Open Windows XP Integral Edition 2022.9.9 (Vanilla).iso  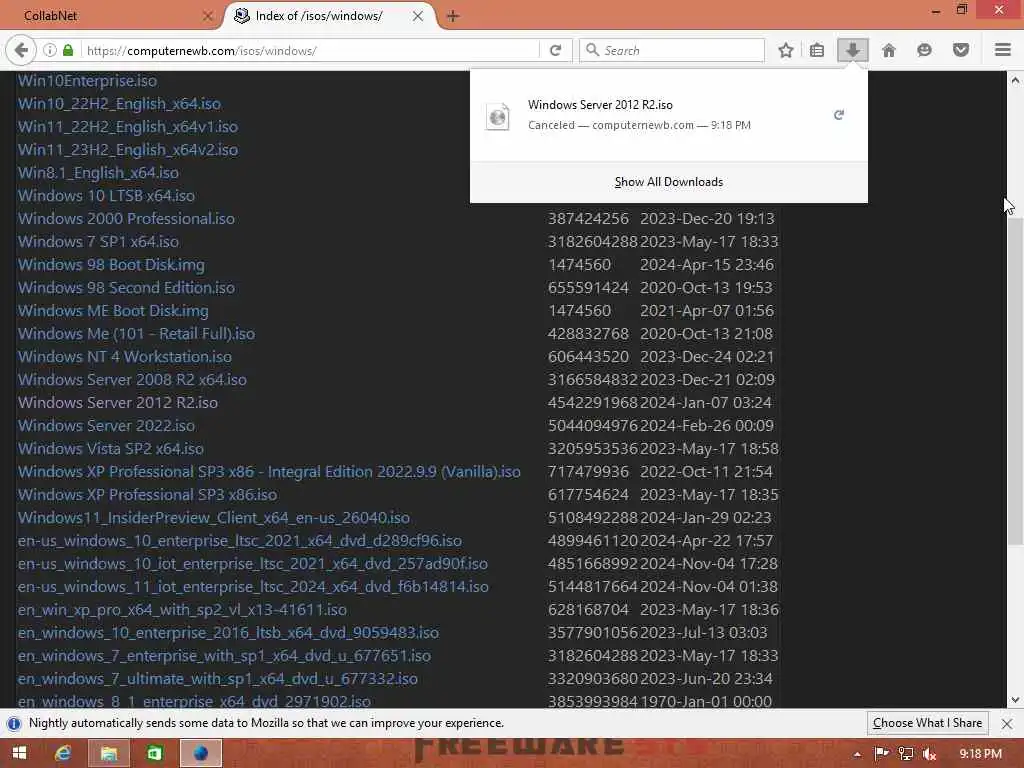[269, 472]
